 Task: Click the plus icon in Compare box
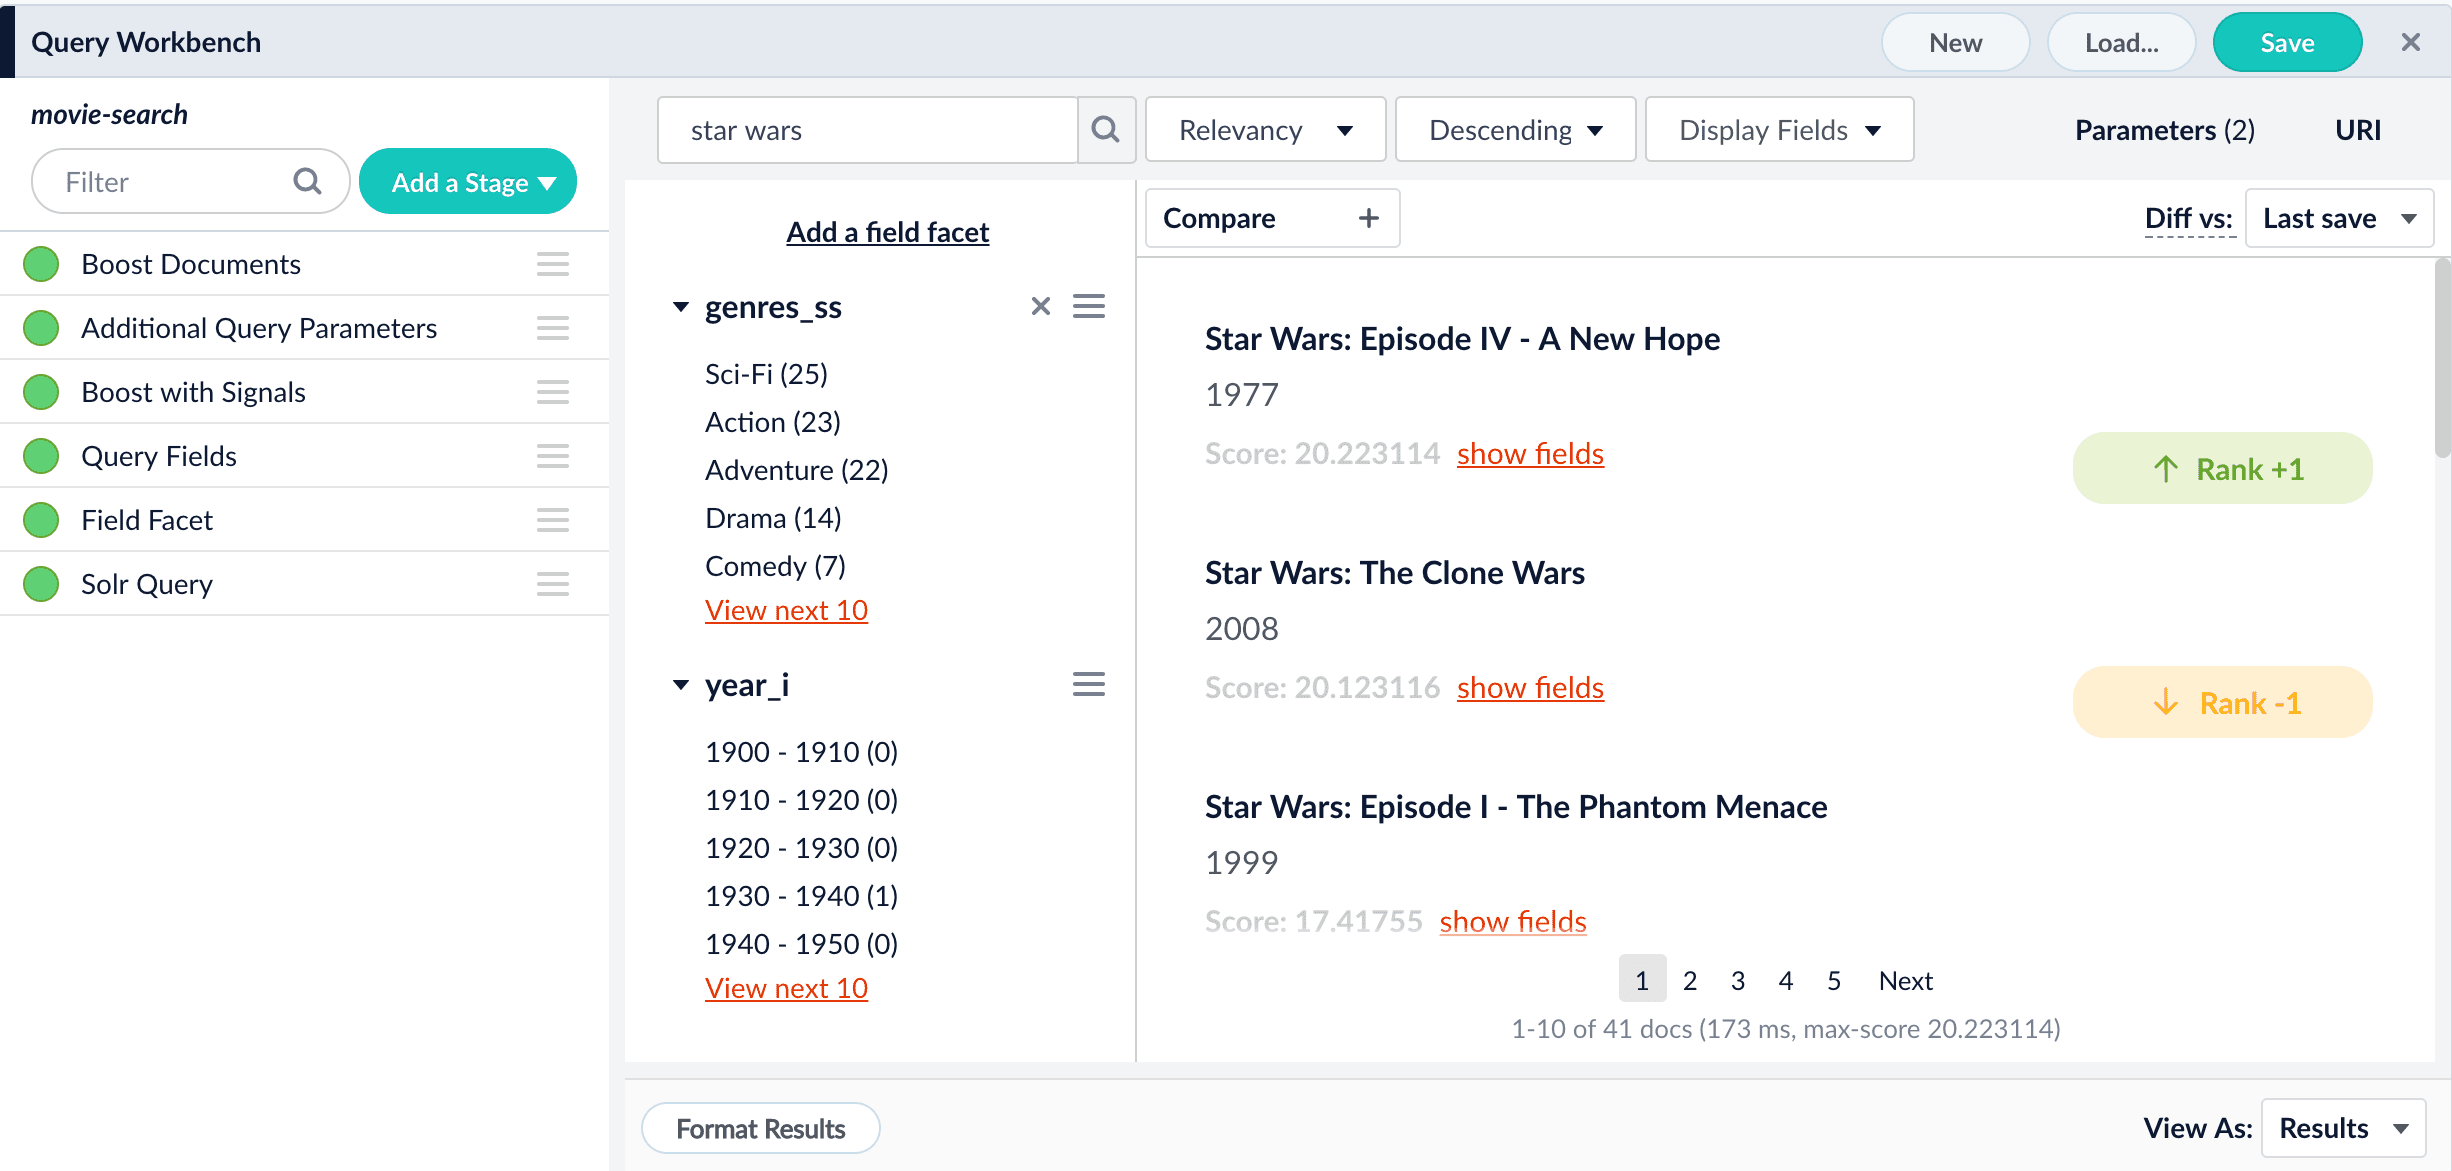1368,218
